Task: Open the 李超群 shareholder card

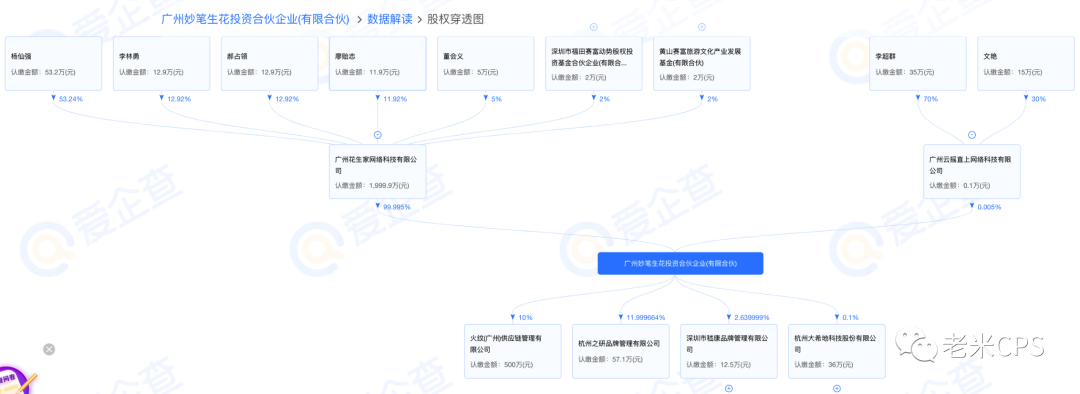Action: 917,63
